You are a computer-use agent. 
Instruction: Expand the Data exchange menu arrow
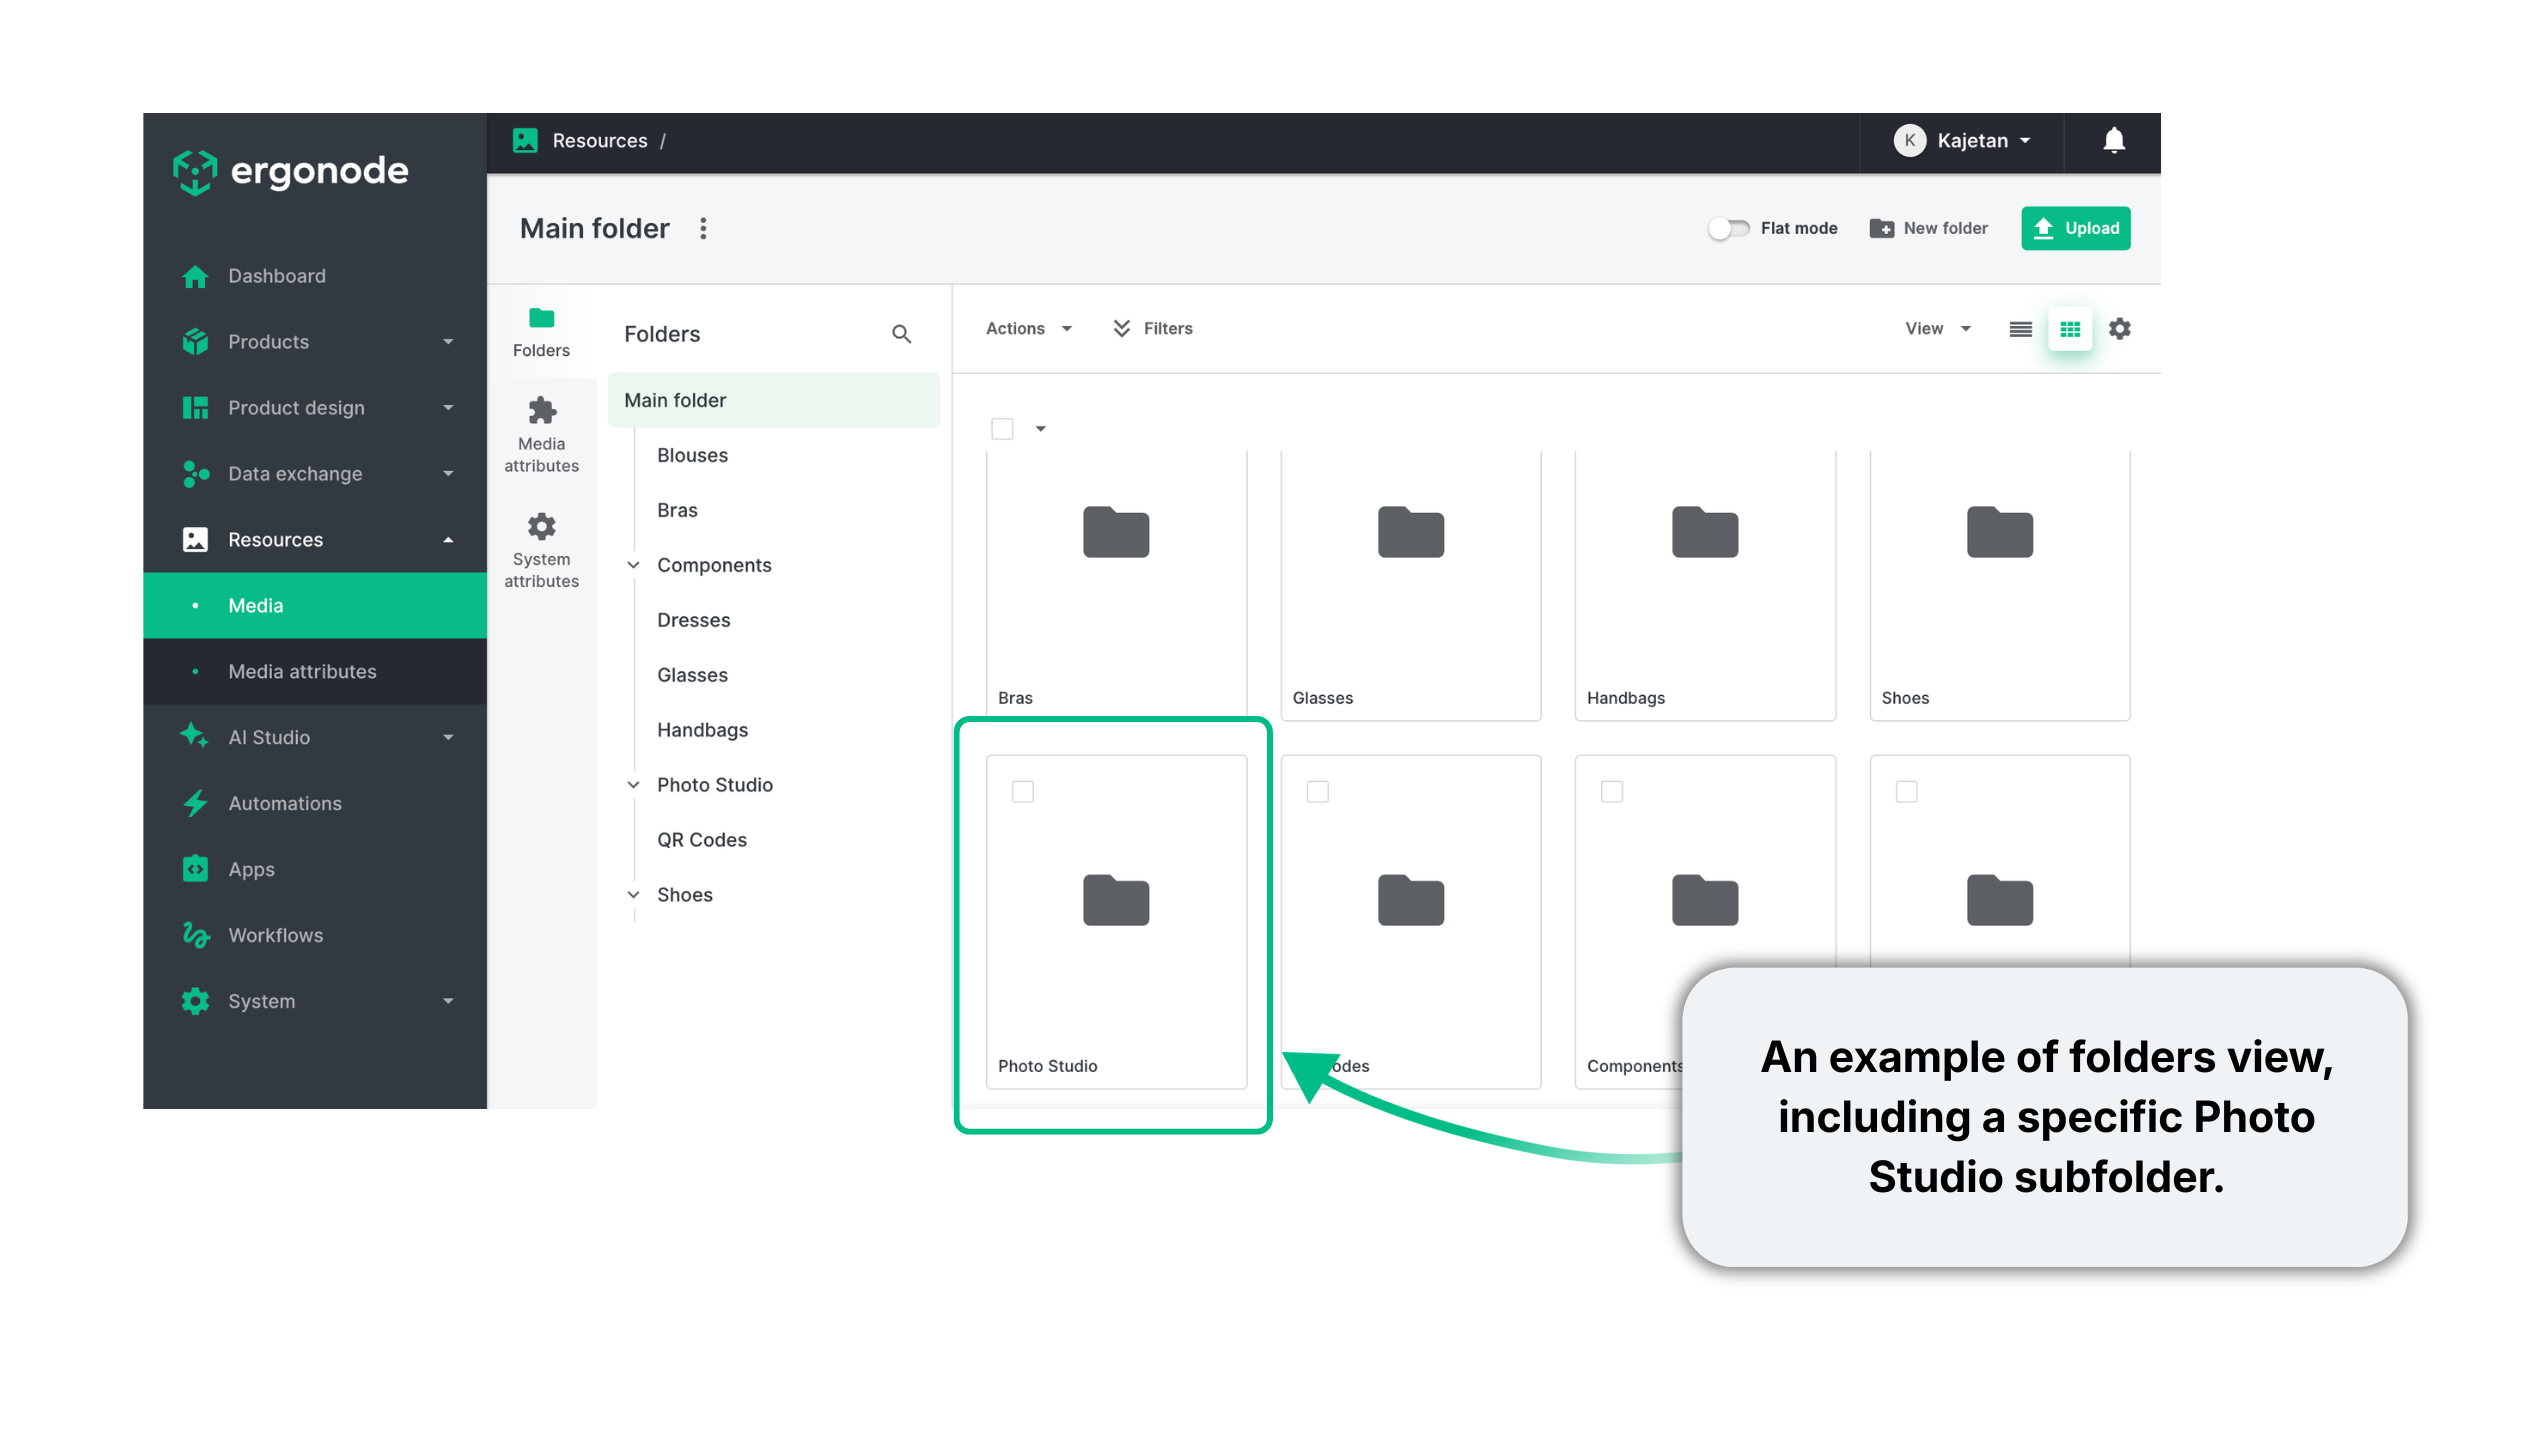(x=448, y=474)
